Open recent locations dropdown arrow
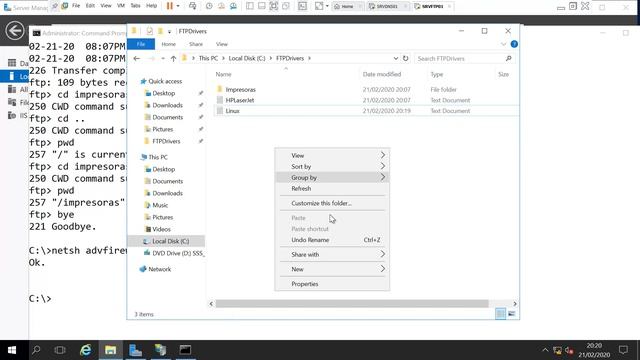 [163, 58]
